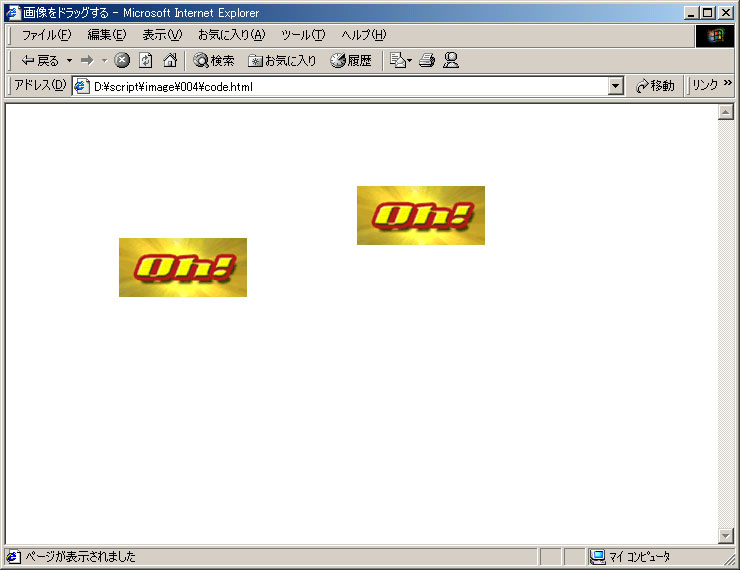This screenshot has height=570, width=740.
Task: Click the Windows logo throbber icon
Action: pyautogui.click(x=715, y=36)
